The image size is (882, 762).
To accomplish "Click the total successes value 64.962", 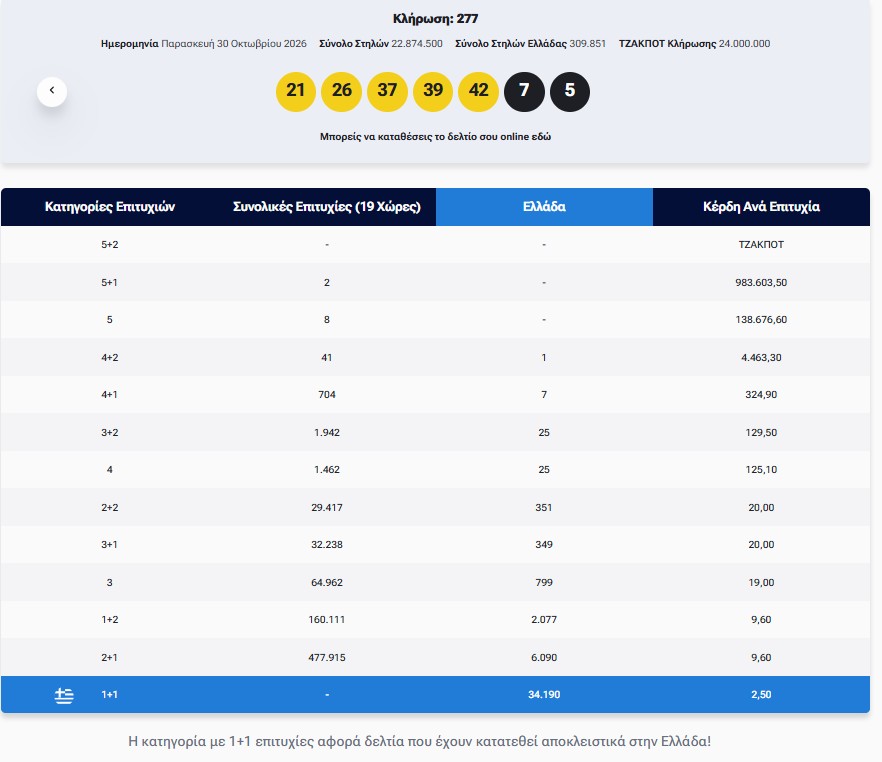I will [x=327, y=583].
